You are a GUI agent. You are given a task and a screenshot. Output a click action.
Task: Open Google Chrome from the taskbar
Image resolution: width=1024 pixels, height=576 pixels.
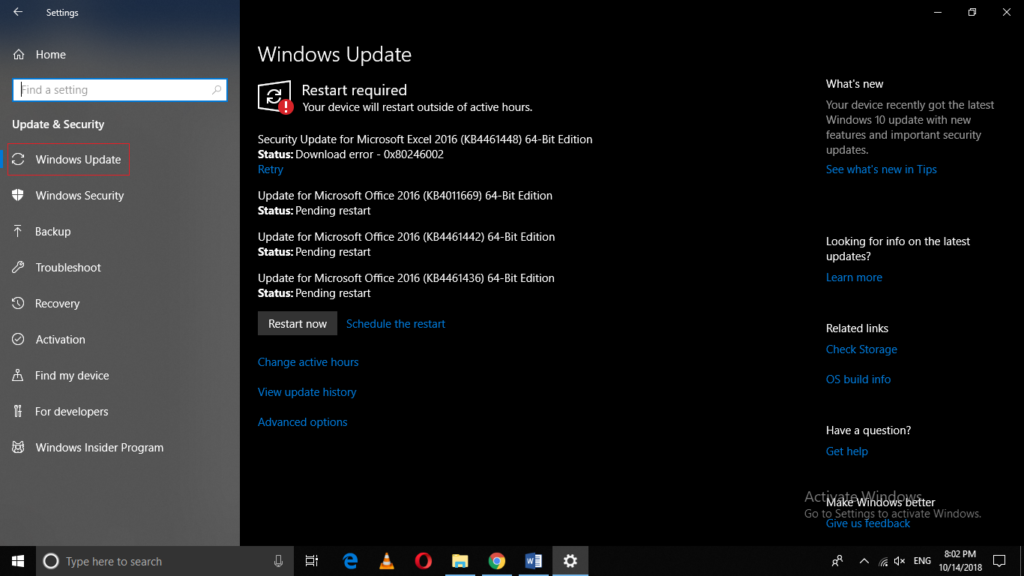coord(496,561)
